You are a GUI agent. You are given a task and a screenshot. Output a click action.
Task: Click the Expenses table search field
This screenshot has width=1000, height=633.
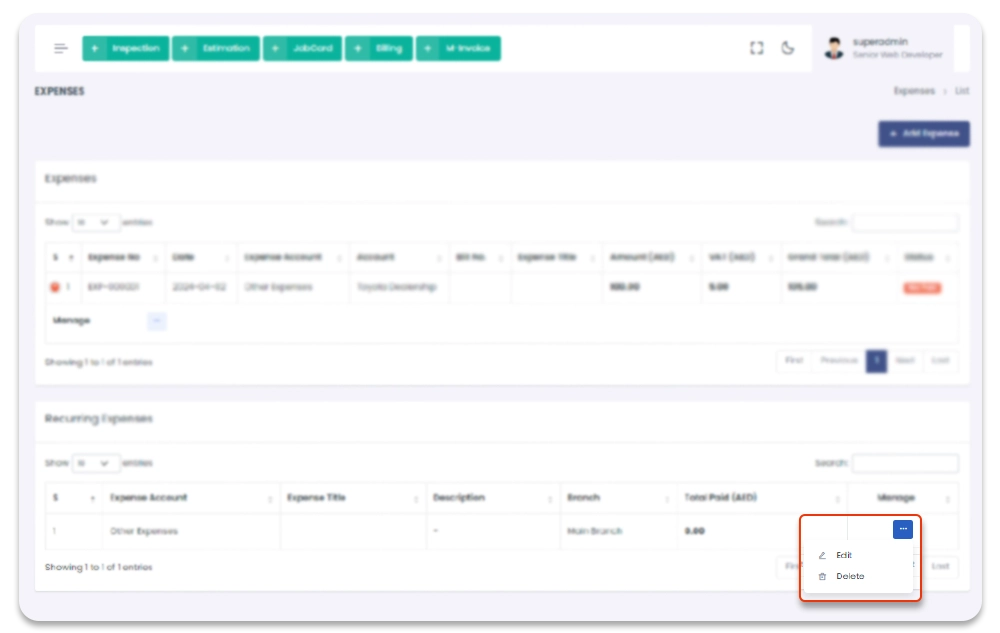pos(905,223)
